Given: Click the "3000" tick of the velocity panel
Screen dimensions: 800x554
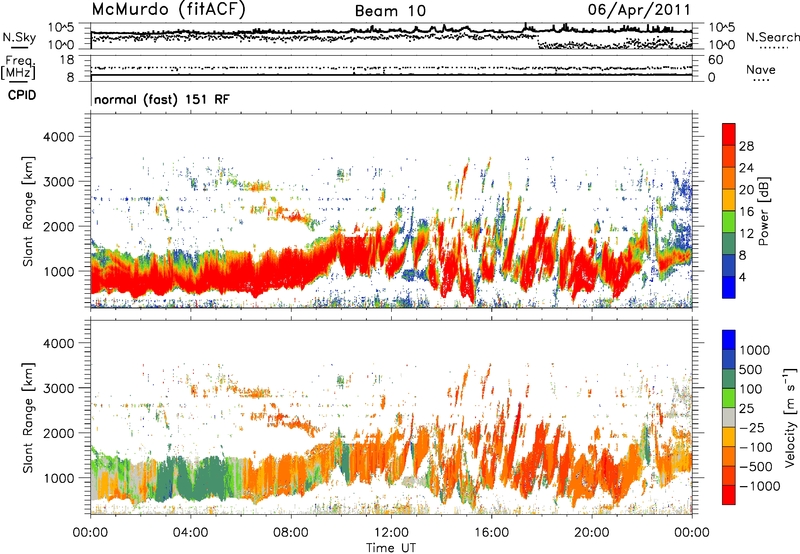Looking at the screenshot, I should click(59, 388).
